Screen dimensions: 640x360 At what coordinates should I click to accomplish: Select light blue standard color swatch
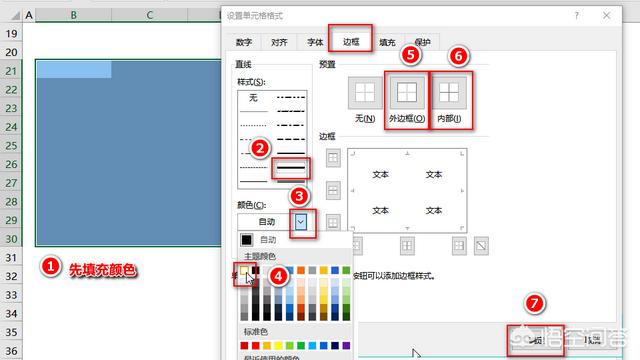click(x=312, y=346)
